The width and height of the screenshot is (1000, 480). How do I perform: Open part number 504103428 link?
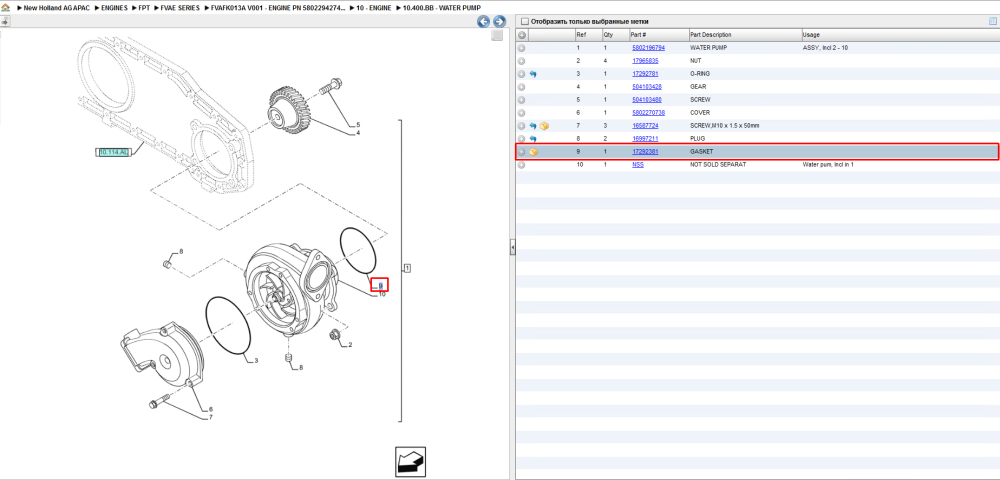click(x=647, y=87)
